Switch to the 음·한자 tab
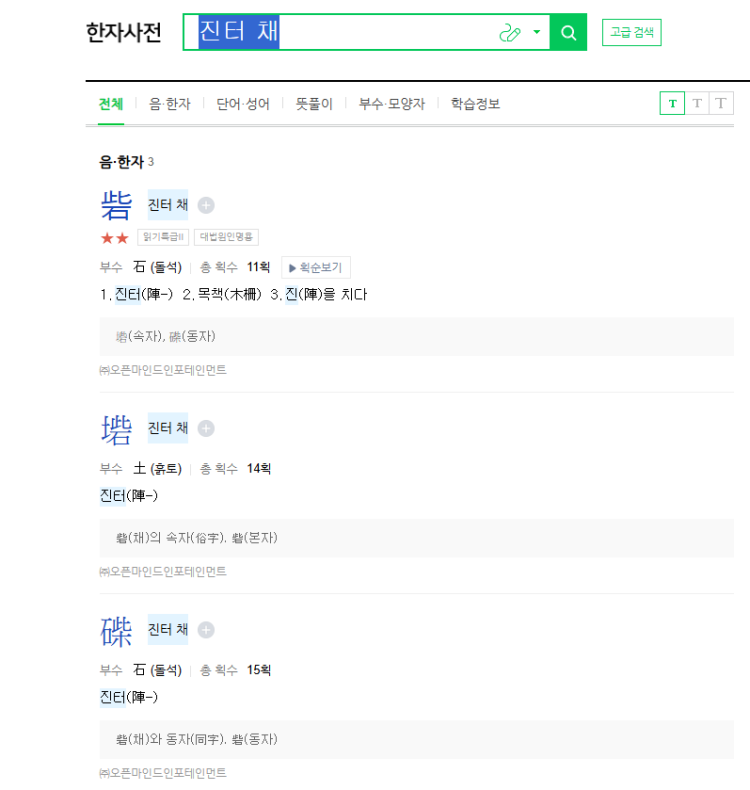 170,104
